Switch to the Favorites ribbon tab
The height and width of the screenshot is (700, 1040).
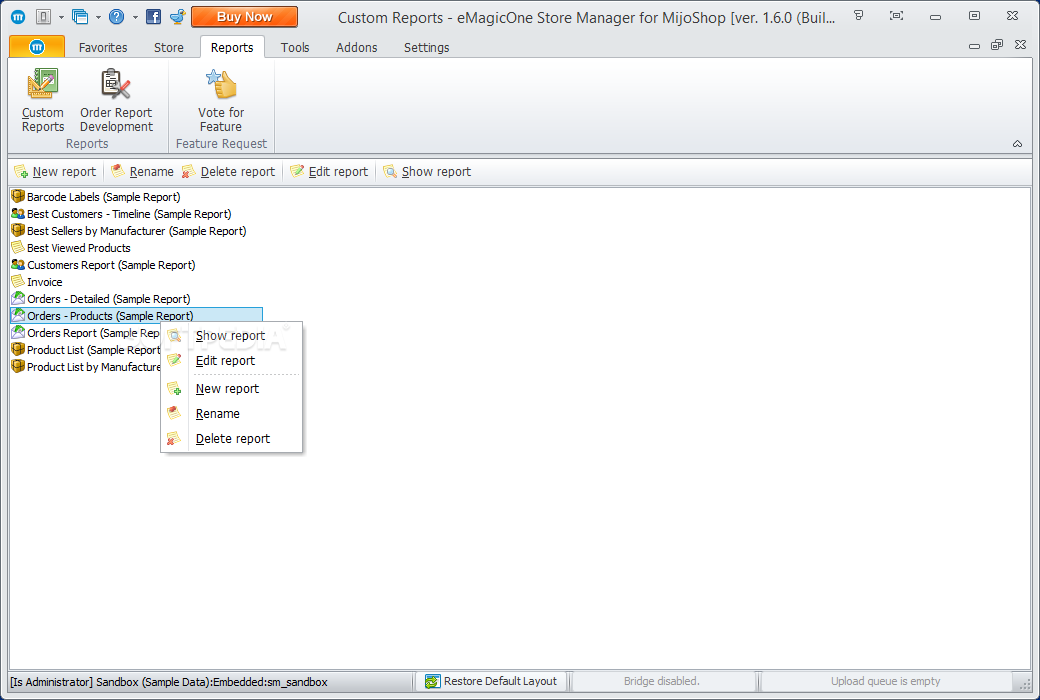point(103,48)
